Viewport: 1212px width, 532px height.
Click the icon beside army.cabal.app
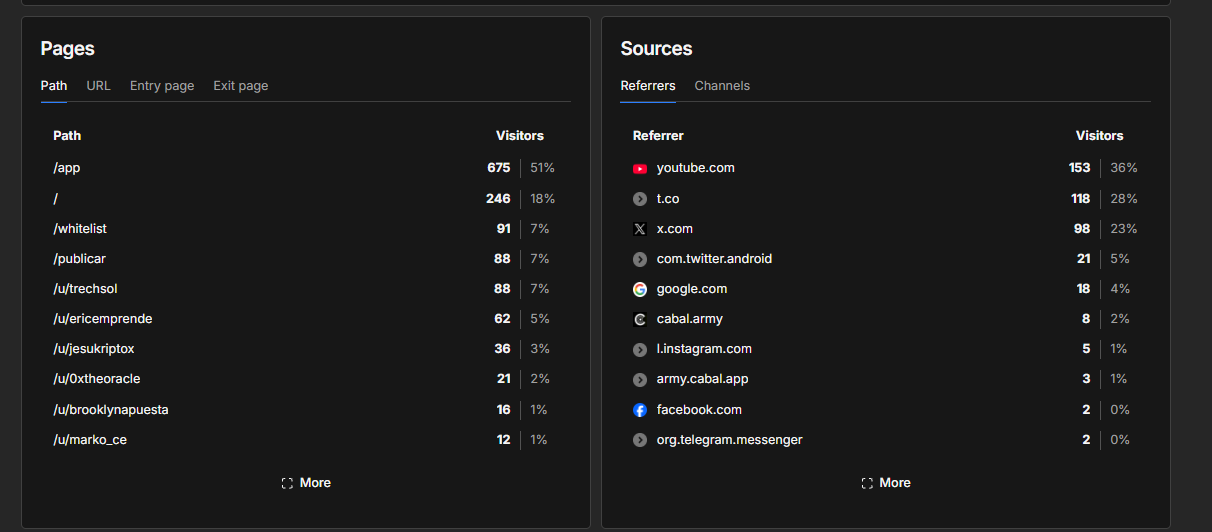point(640,379)
